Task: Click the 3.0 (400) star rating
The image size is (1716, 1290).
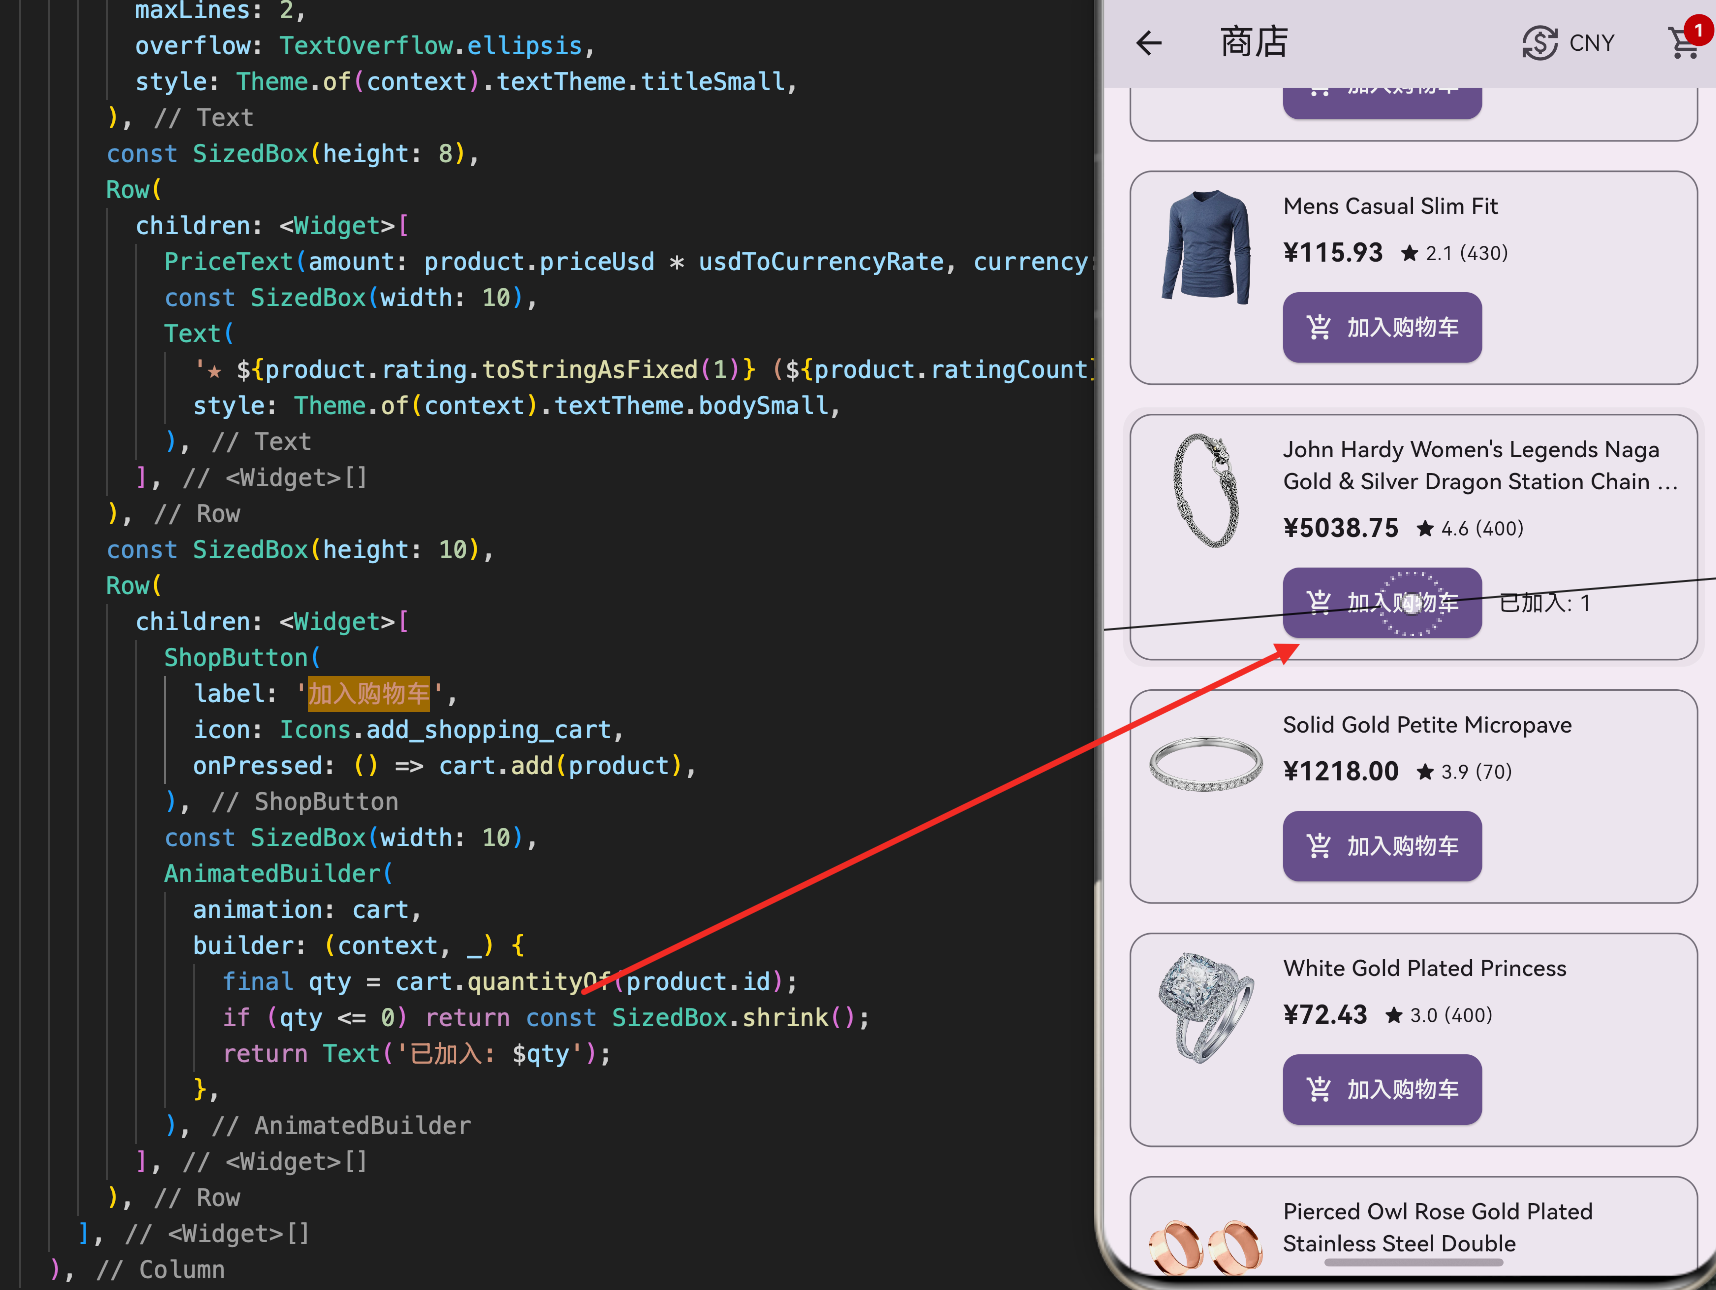Action: pyautogui.click(x=1438, y=1015)
